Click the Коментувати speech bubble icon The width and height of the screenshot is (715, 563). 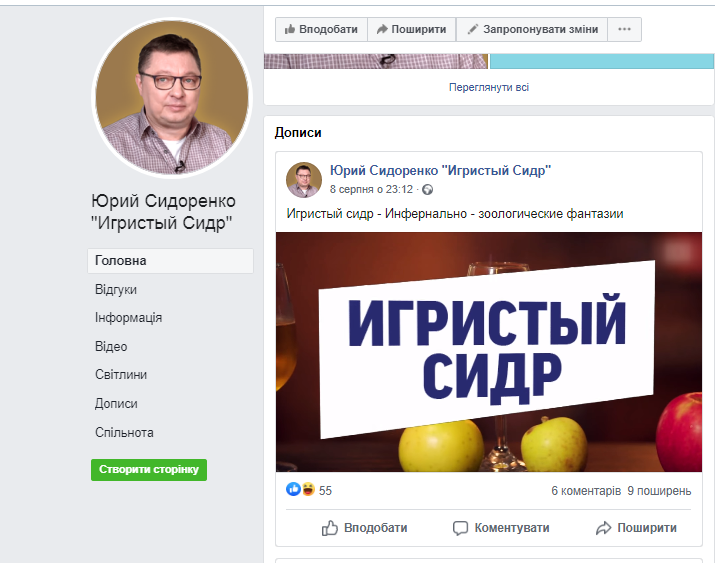(460, 528)
